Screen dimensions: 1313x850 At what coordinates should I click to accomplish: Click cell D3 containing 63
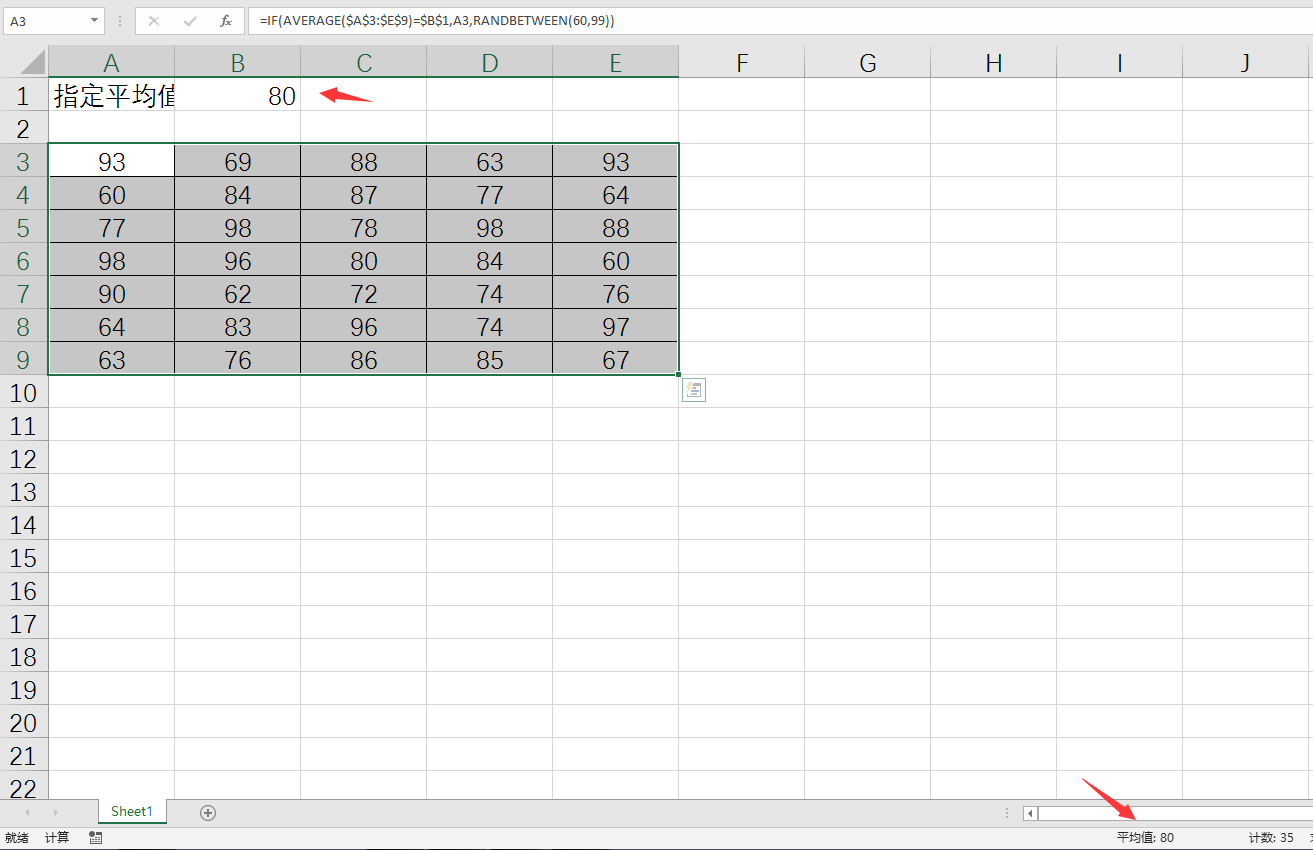(489, 161)
